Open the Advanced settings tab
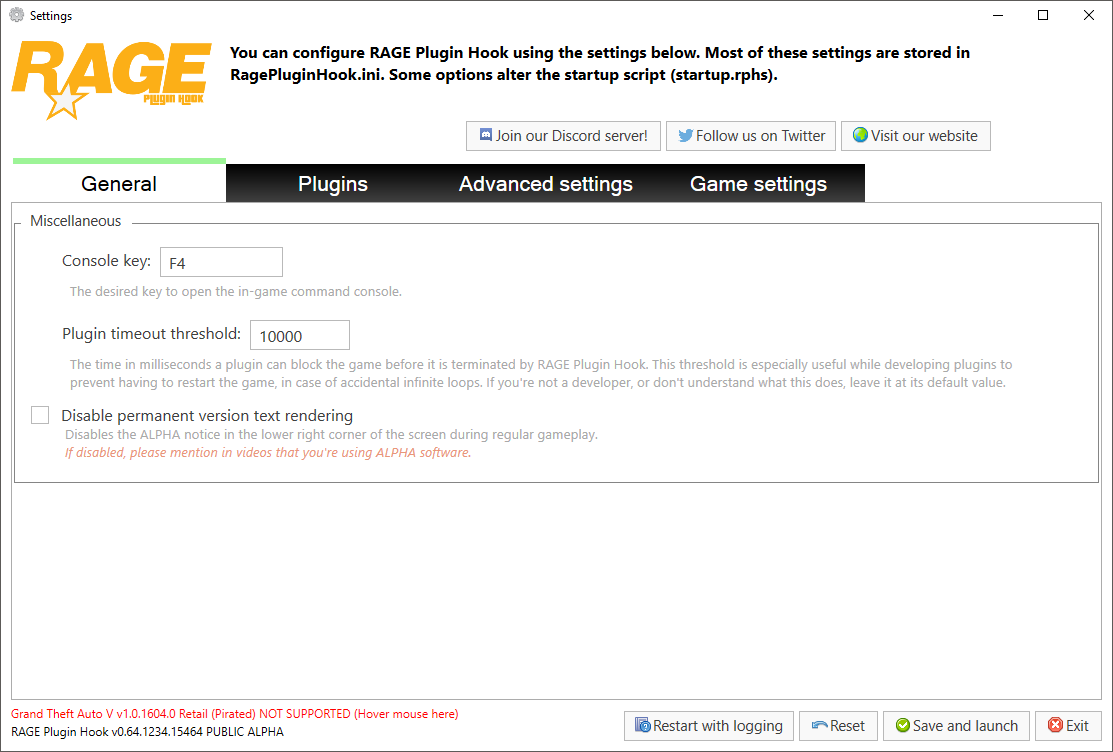The image size is (1113, 752). pos(546,183)
